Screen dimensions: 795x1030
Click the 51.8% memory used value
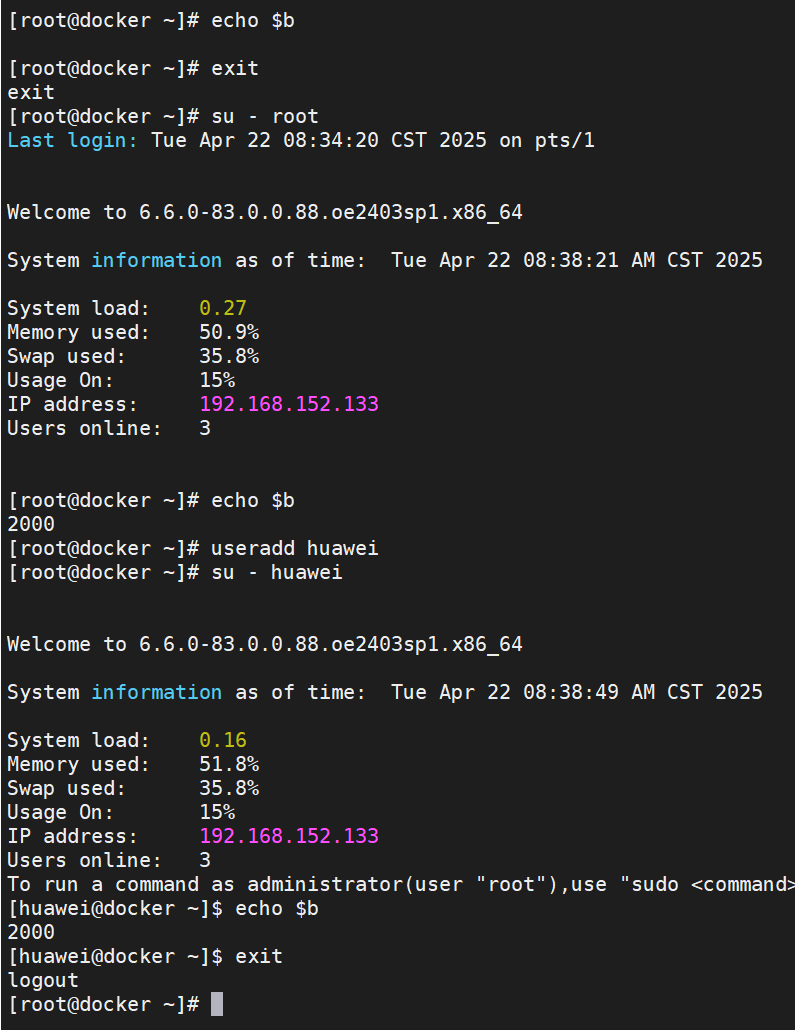(x=229, y=764)
